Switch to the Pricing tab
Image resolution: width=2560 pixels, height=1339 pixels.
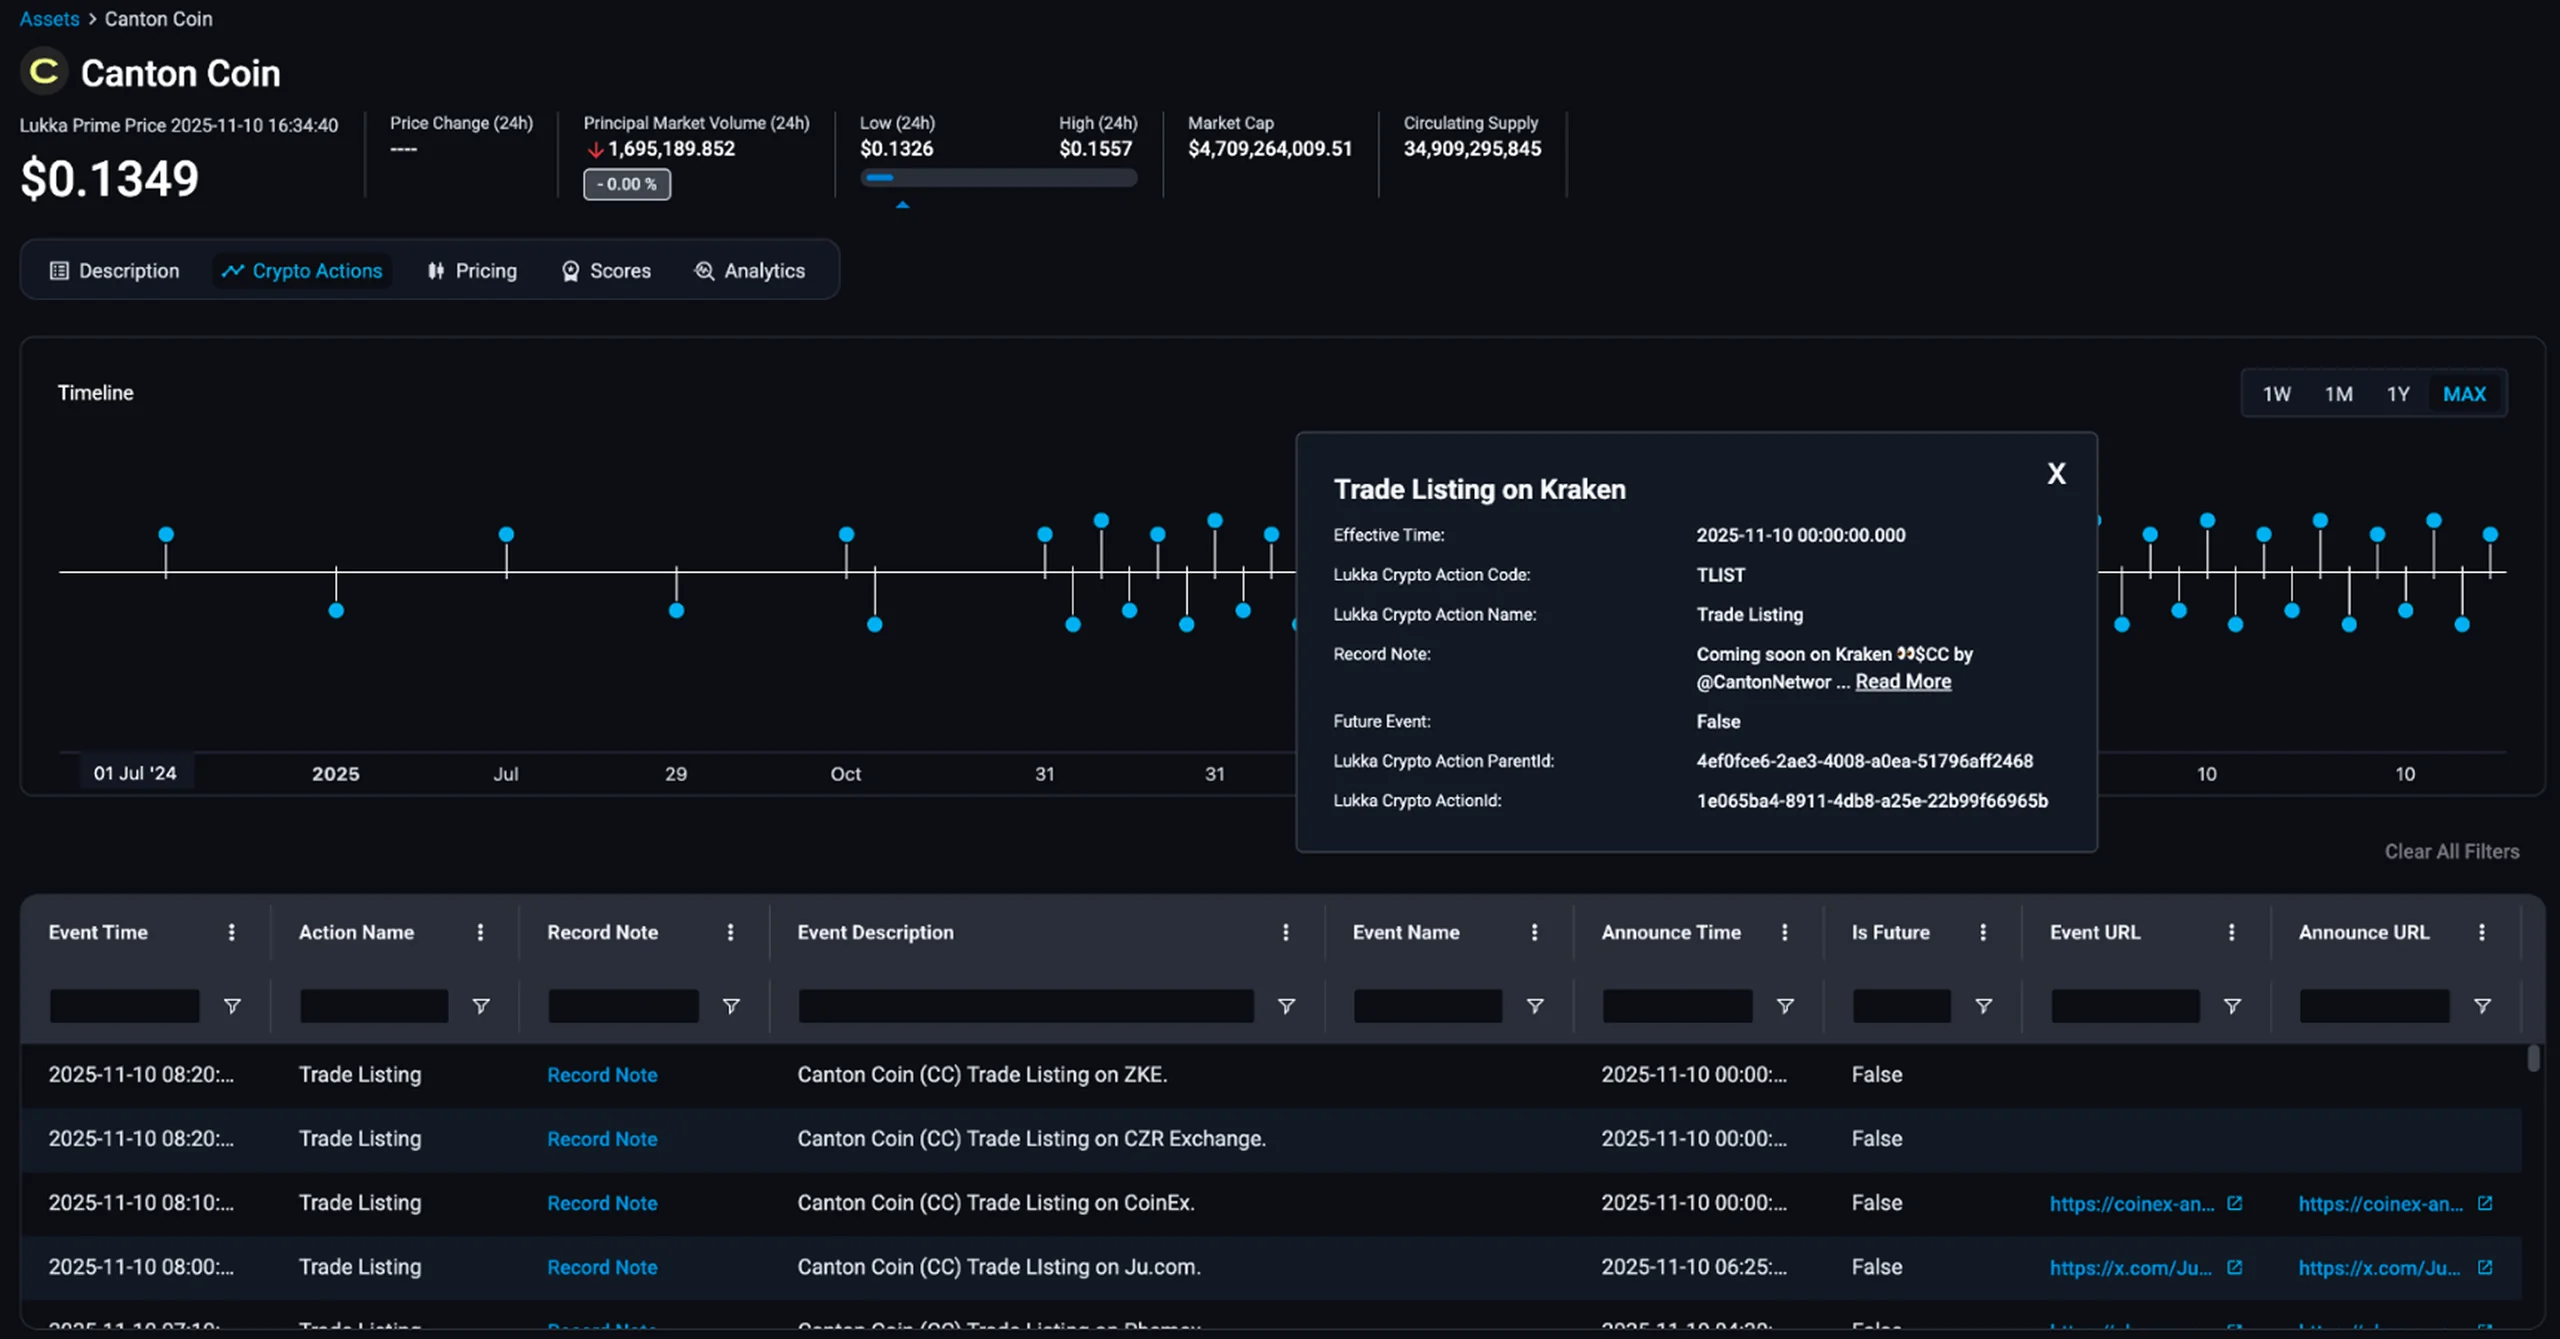tap(472, 271)
